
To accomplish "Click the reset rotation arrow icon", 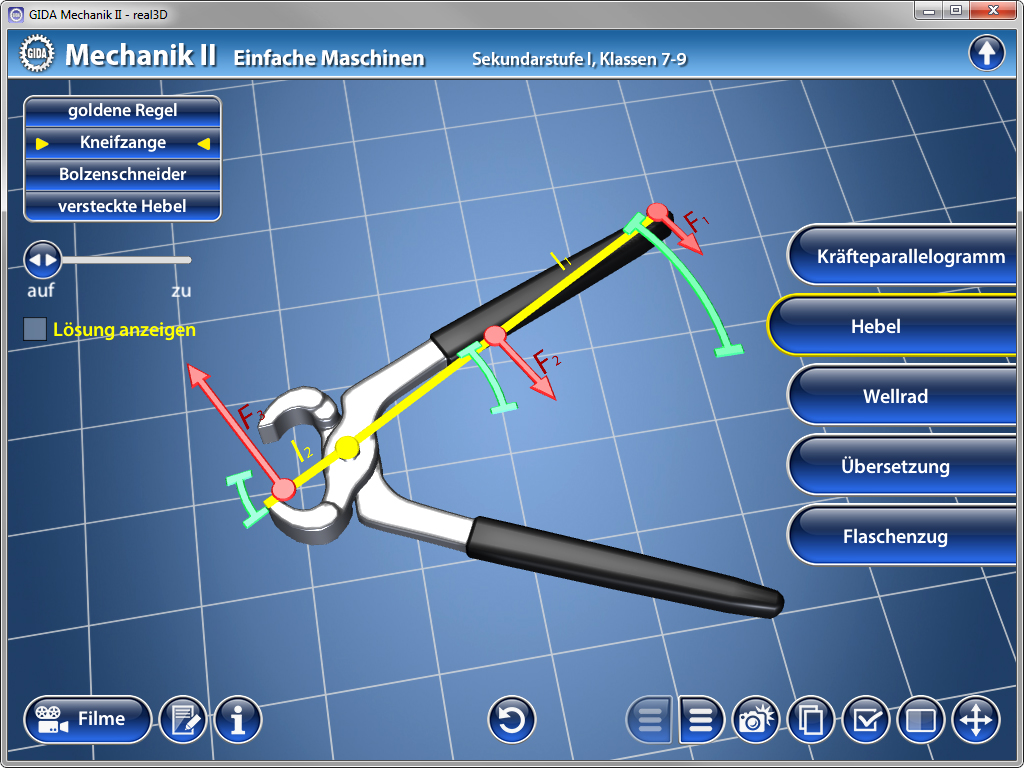I will 511,719.
